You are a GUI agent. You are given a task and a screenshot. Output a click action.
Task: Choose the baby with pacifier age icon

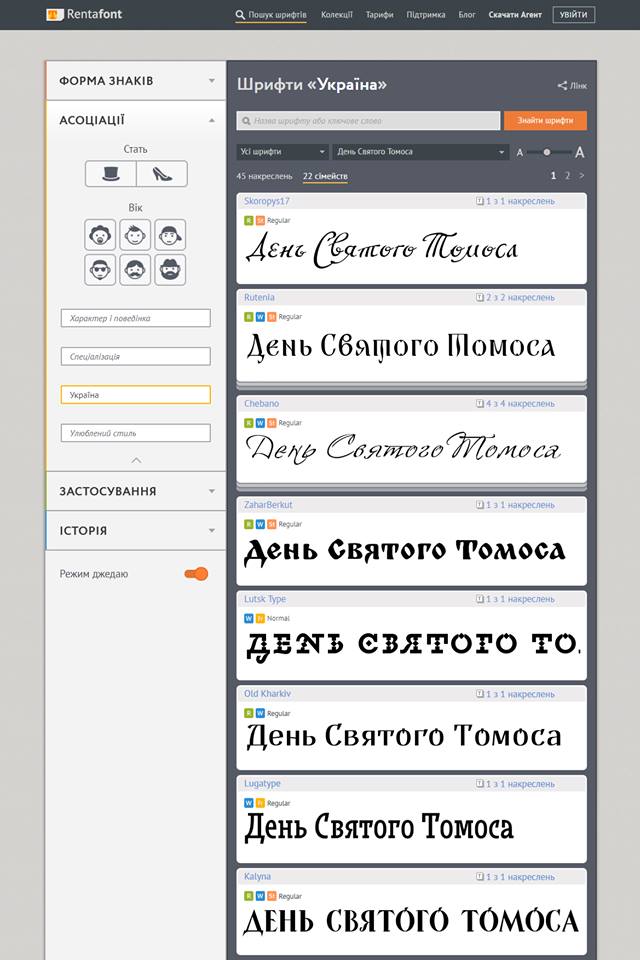point(100,235)
